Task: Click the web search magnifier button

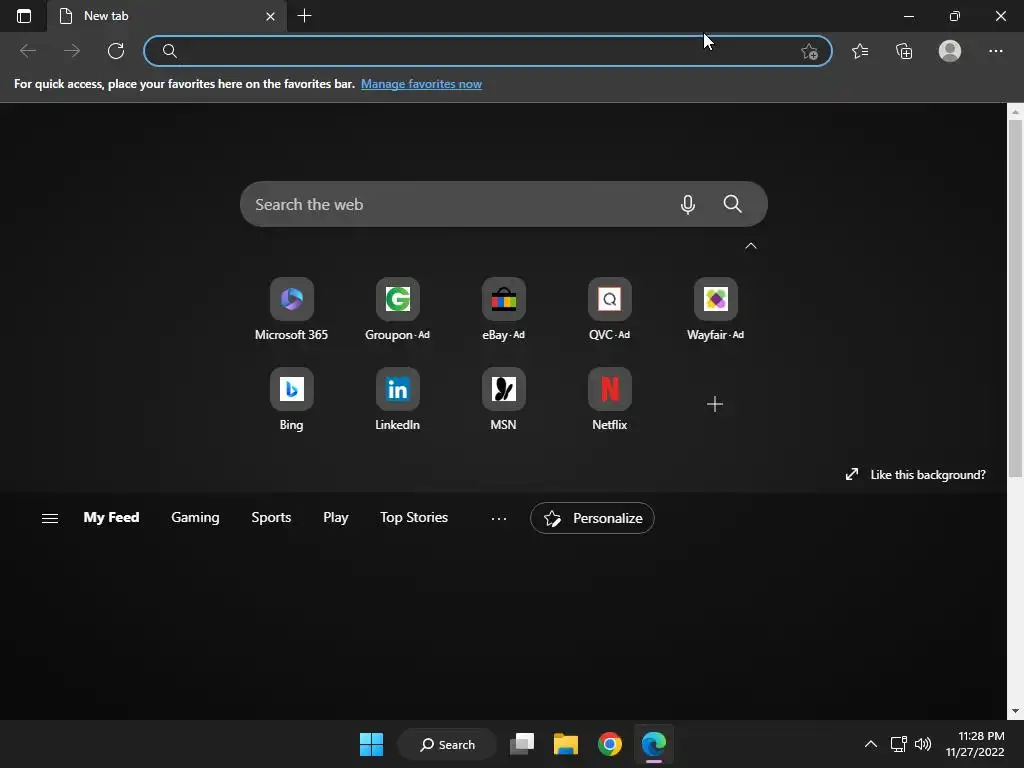Action: (x=733, y=204)
